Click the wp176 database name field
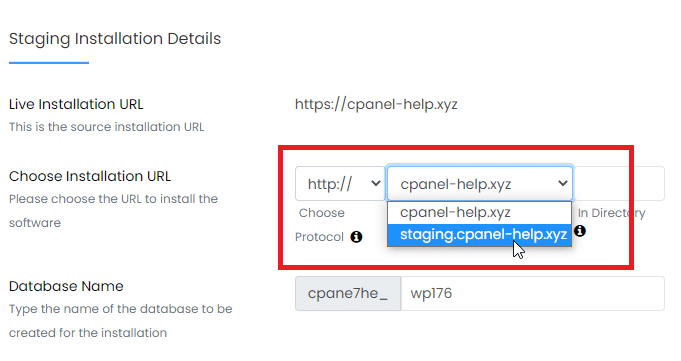Image resolution: width=681 pixels, height=361 pixels. tap(532, 294)
